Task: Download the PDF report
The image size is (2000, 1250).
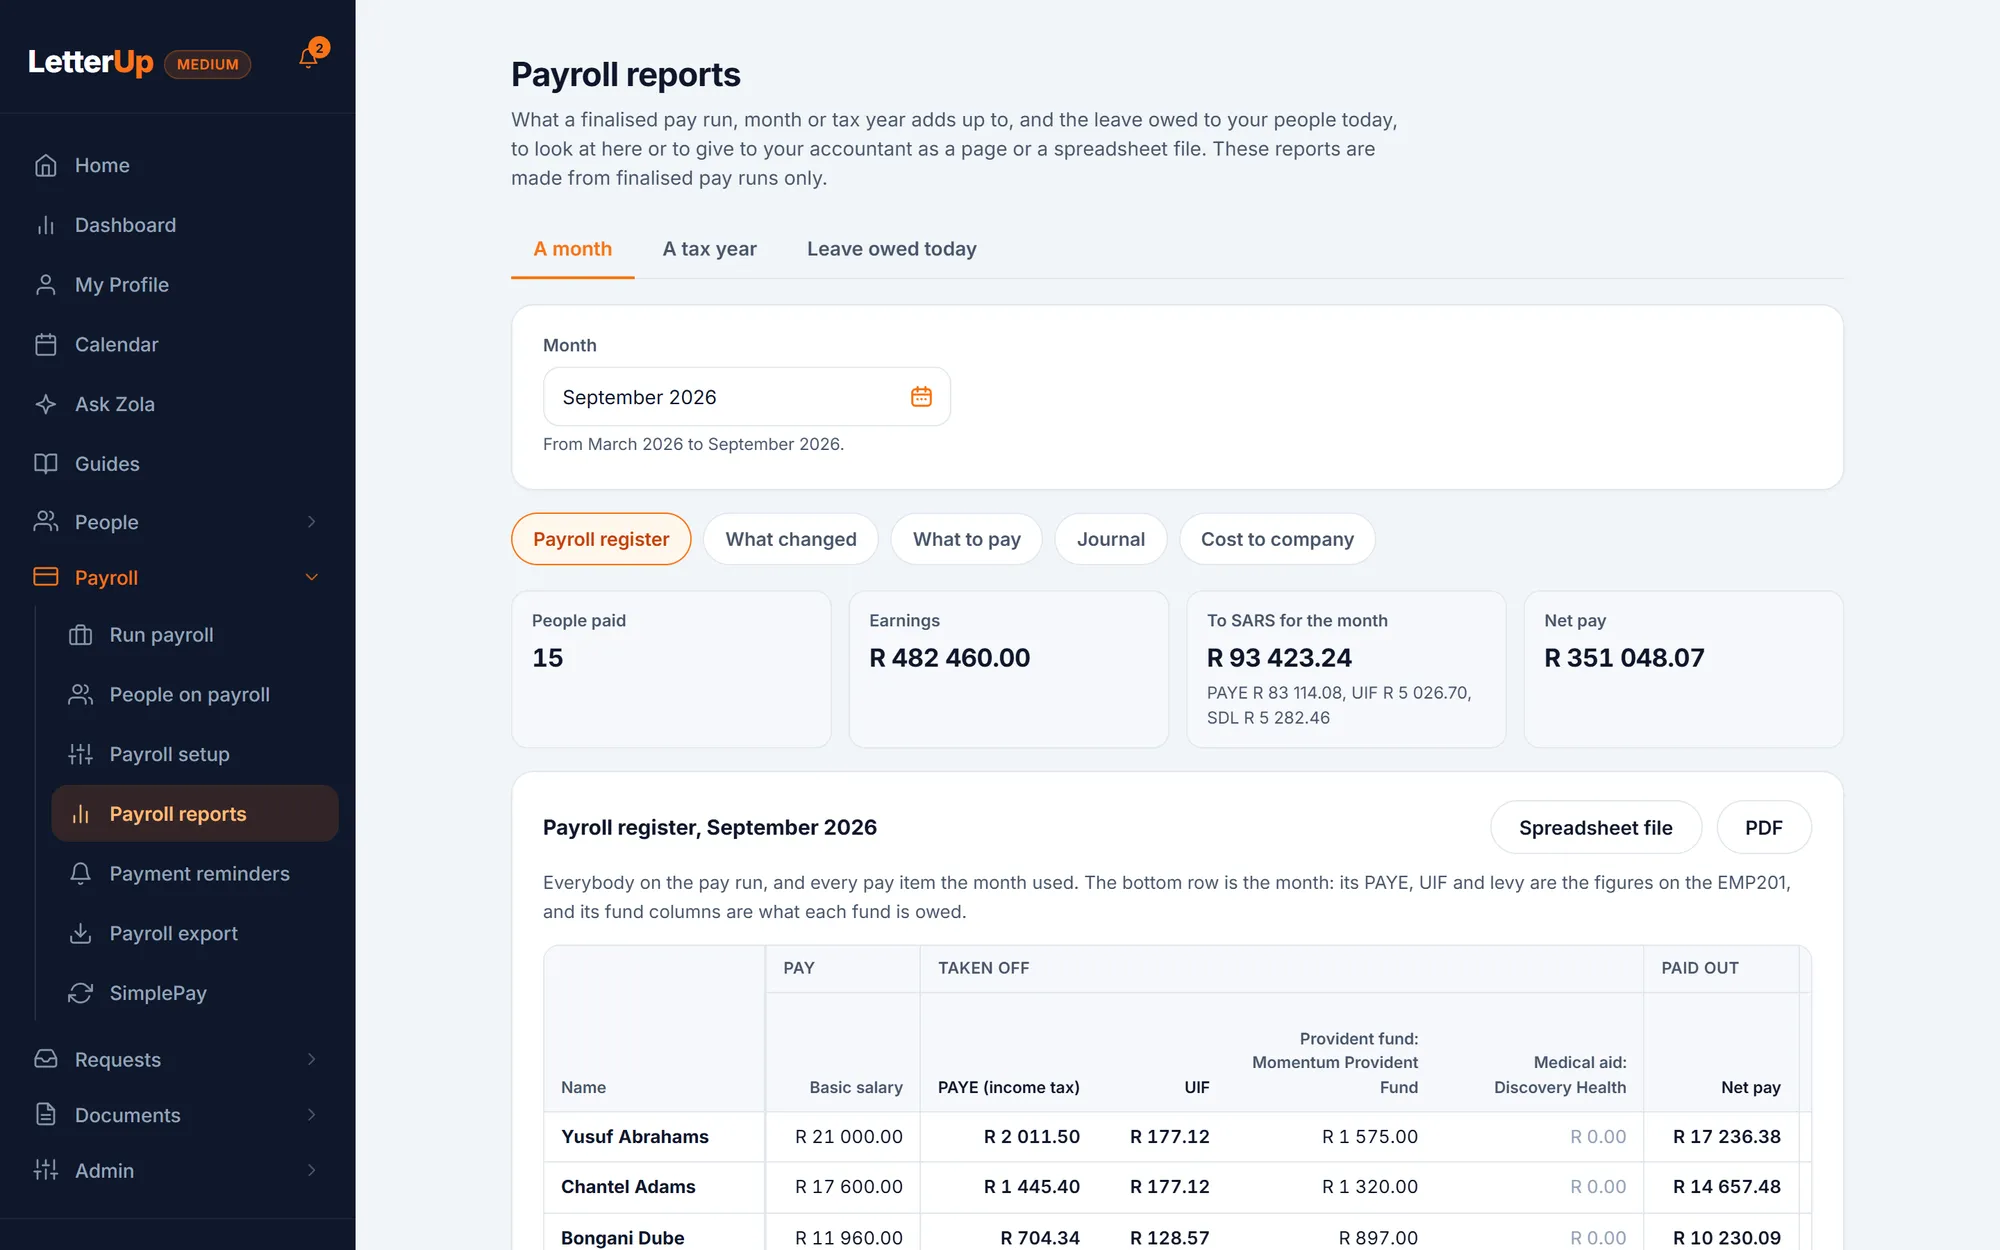Action: click(x=1764, y=827)
